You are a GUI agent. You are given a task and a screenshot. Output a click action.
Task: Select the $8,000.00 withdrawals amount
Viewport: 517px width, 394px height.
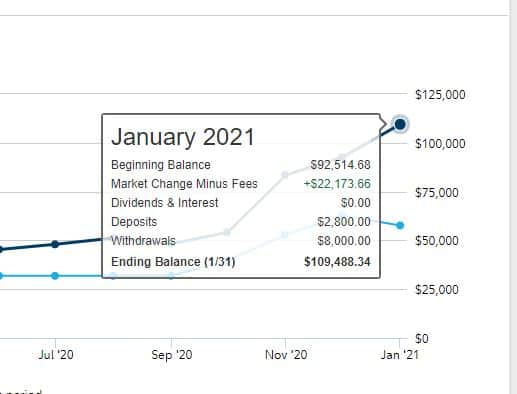click(344, 241)
